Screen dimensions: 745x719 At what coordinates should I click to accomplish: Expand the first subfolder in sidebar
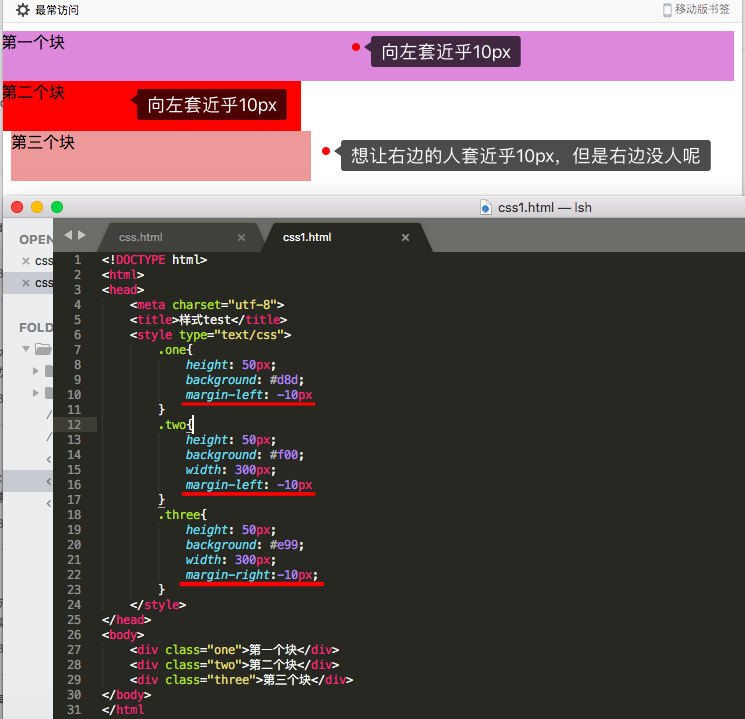pos(36,371)
